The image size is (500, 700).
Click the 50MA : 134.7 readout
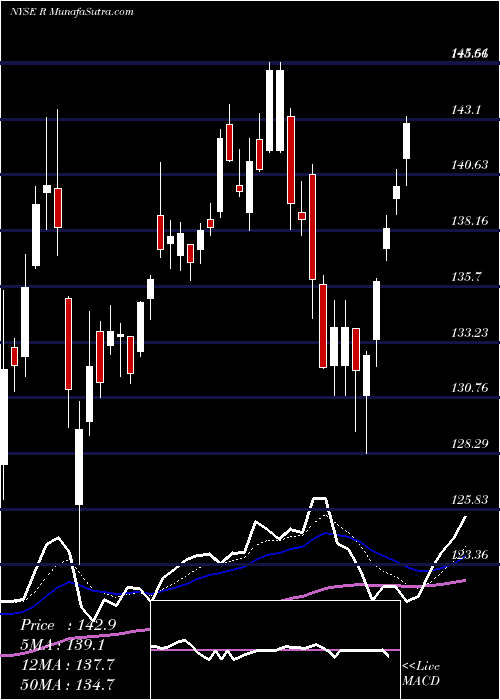pos(67,684)
